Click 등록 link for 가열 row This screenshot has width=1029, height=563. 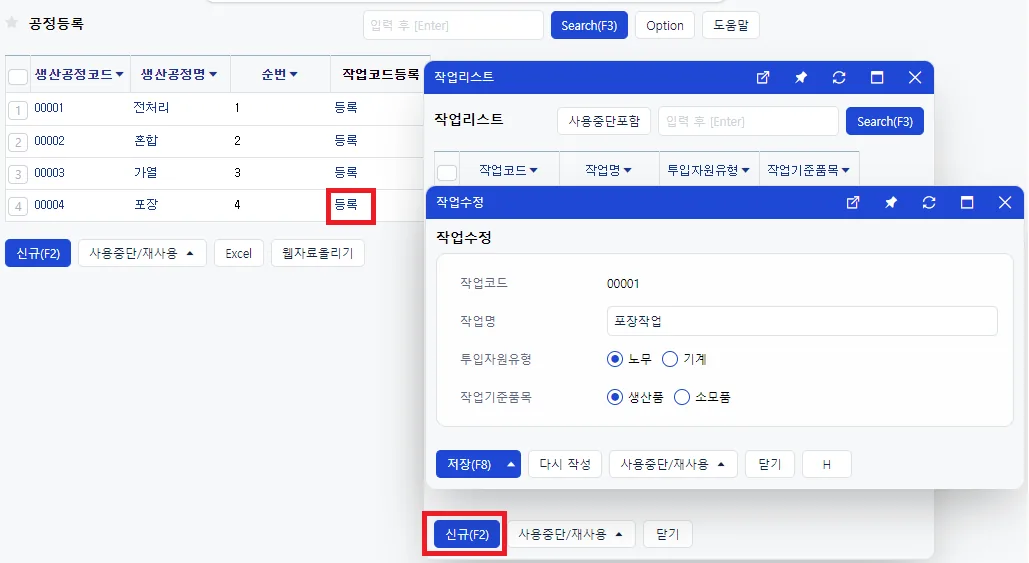coord(346,172)
